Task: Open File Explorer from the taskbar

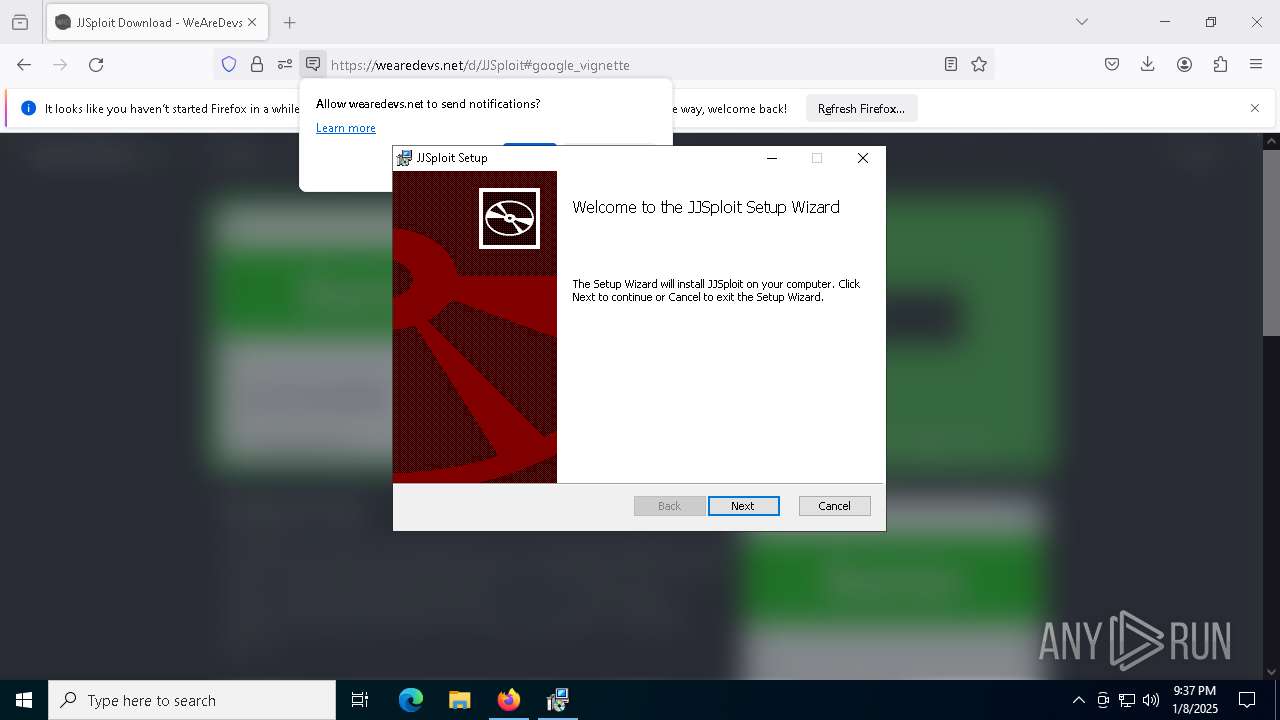Action: pyautogui.click(x=459, y=700)
